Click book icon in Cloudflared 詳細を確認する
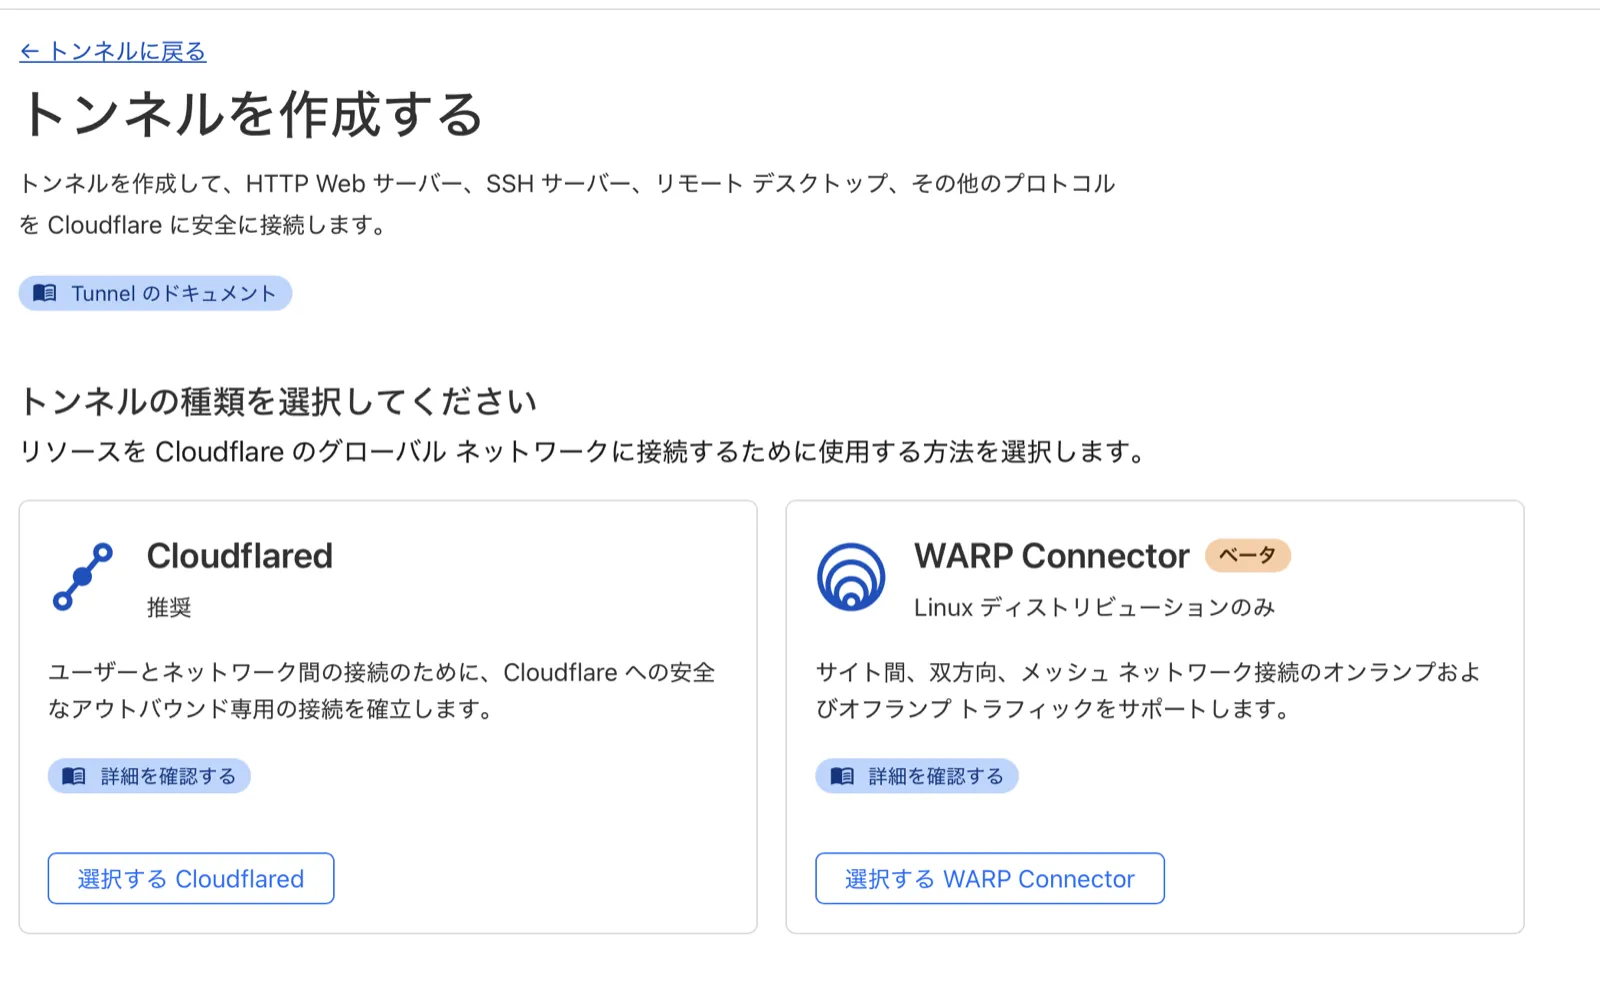Viewport: 1600px width, 984px height. click(x=74, y=776)
